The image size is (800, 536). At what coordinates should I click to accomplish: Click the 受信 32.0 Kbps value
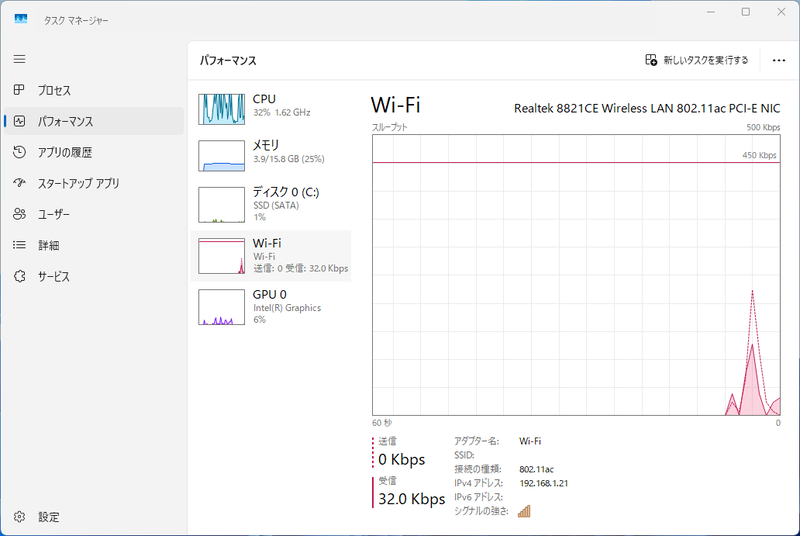tap(411, 499)
